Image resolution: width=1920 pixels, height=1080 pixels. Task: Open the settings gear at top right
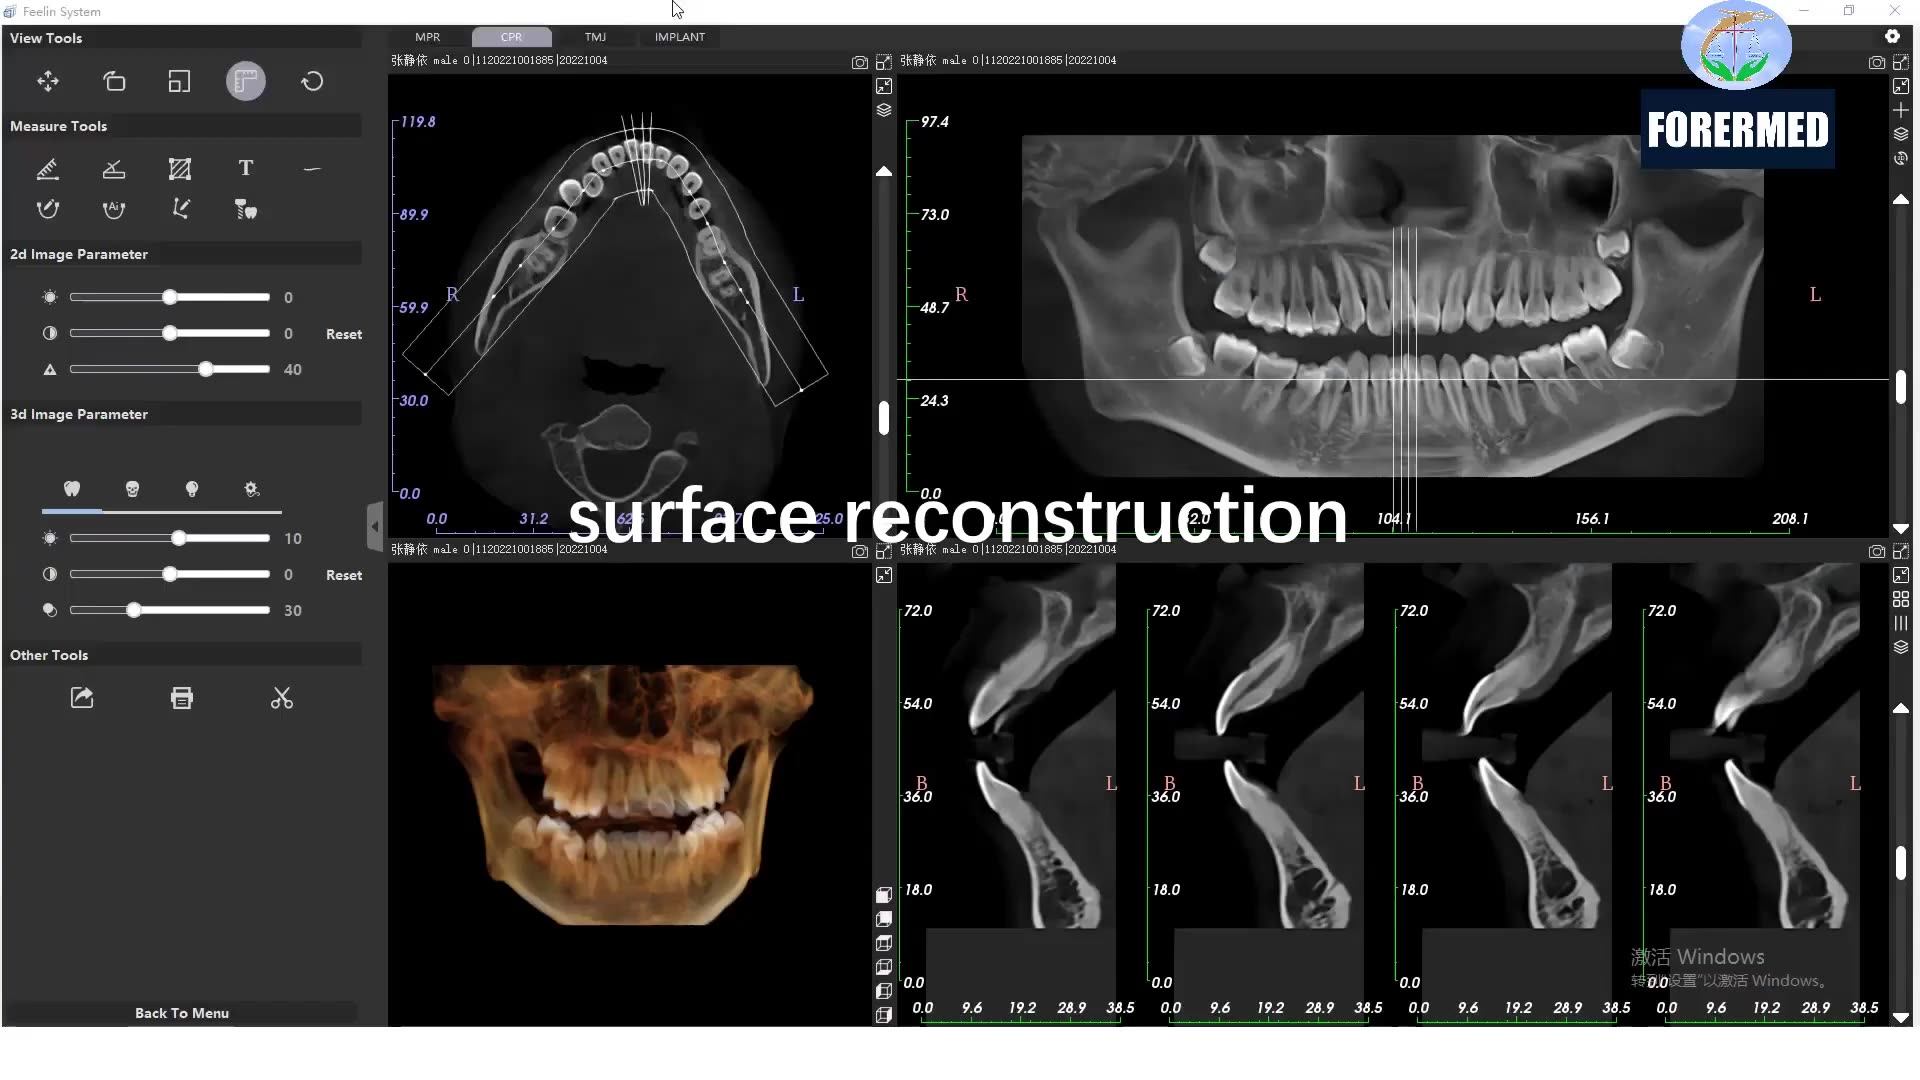1893,35
